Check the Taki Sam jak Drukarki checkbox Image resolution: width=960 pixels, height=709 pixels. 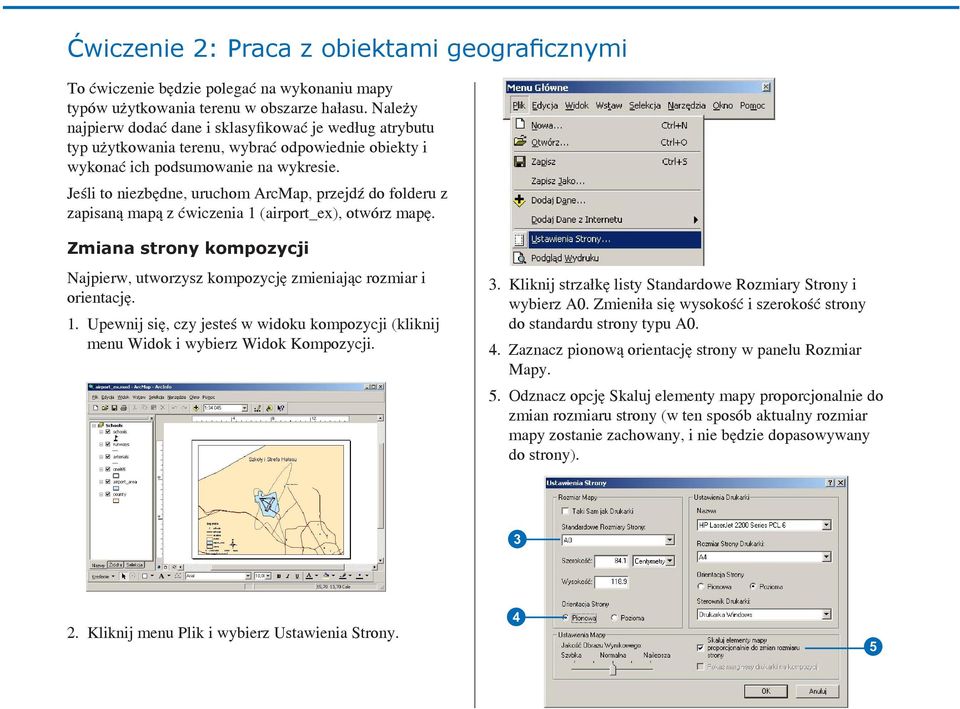(x=564, y=511)
